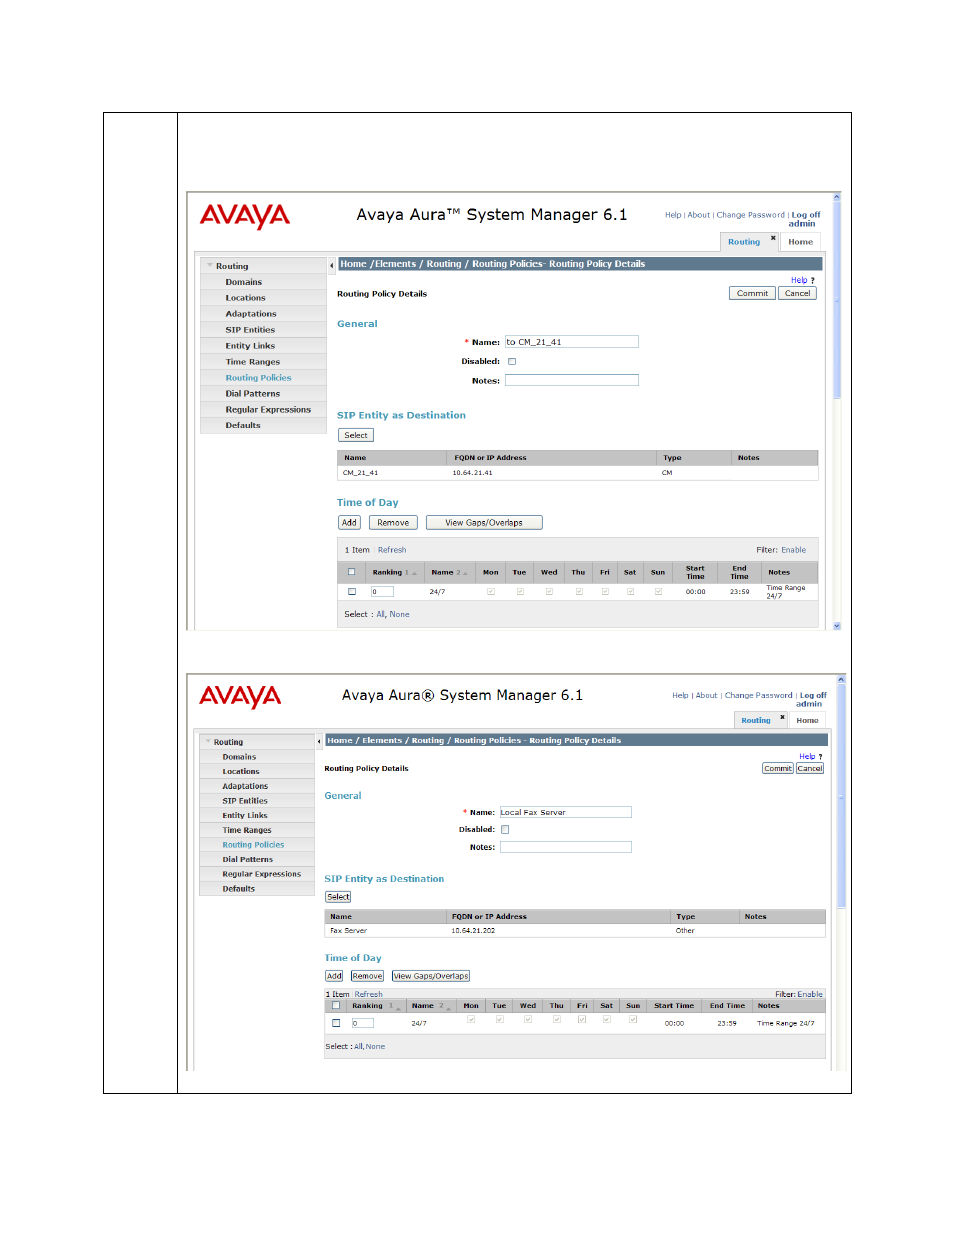Collapse the Routing tree in lower sidebar
This screenshot has height=1235, width=954.
[x=208, y=742]
